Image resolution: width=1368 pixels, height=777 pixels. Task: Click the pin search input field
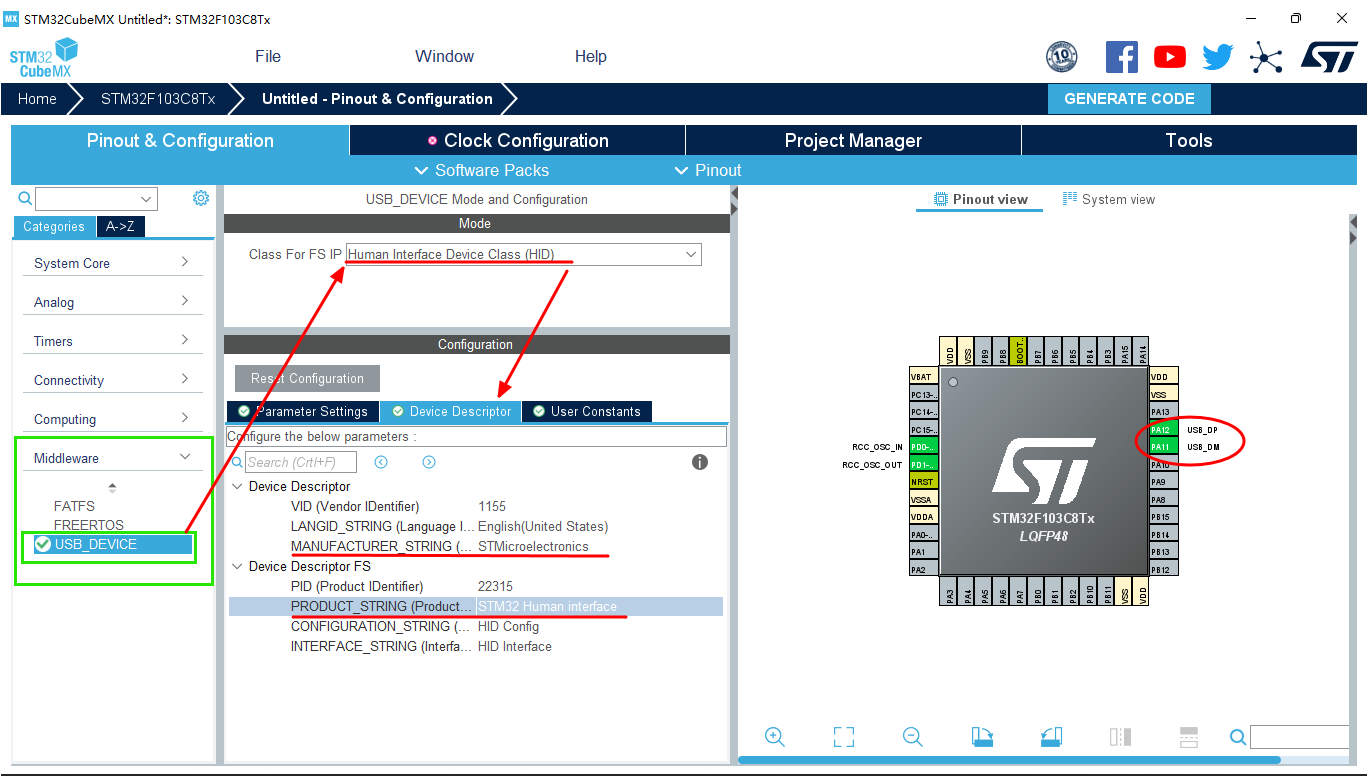click(1299, 737)
